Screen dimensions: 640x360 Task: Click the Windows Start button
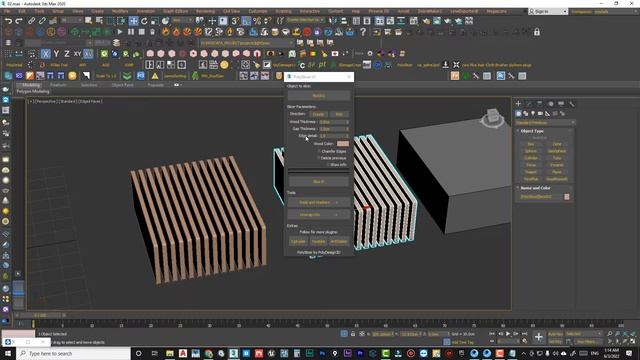click(8, 353)
